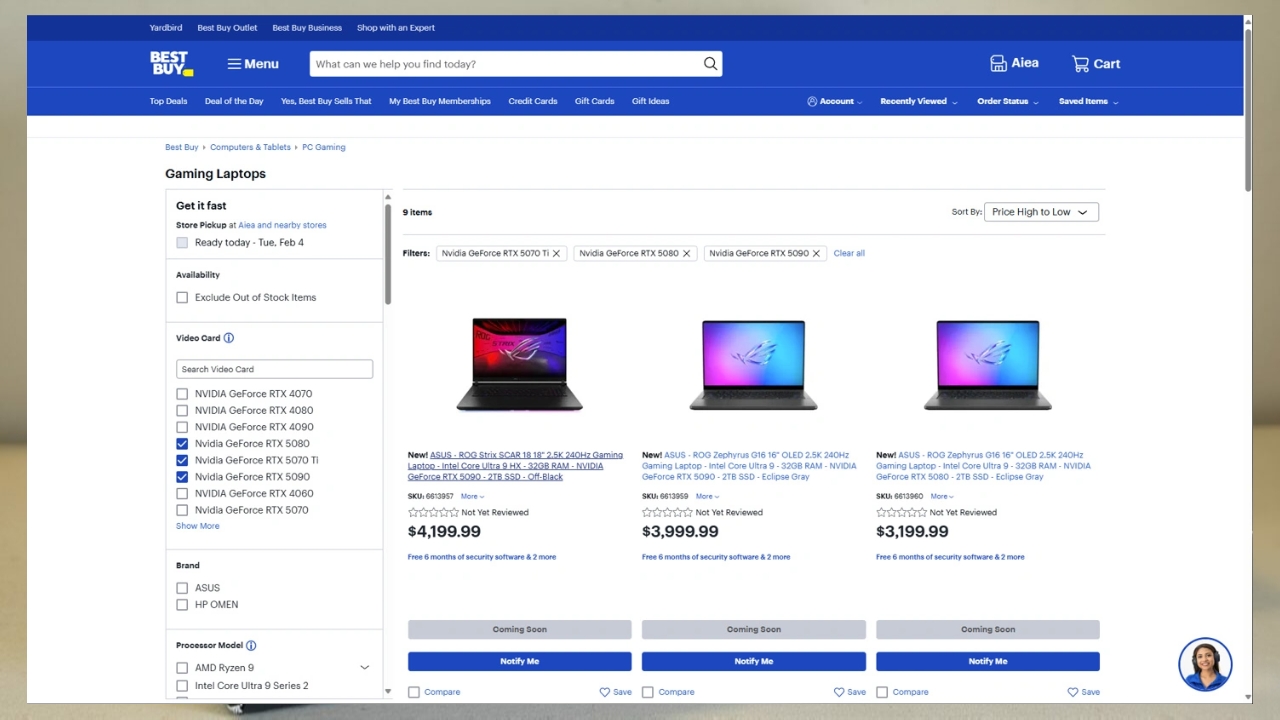Click Notify Me for ROG Strix SCAR

point(520,661)
